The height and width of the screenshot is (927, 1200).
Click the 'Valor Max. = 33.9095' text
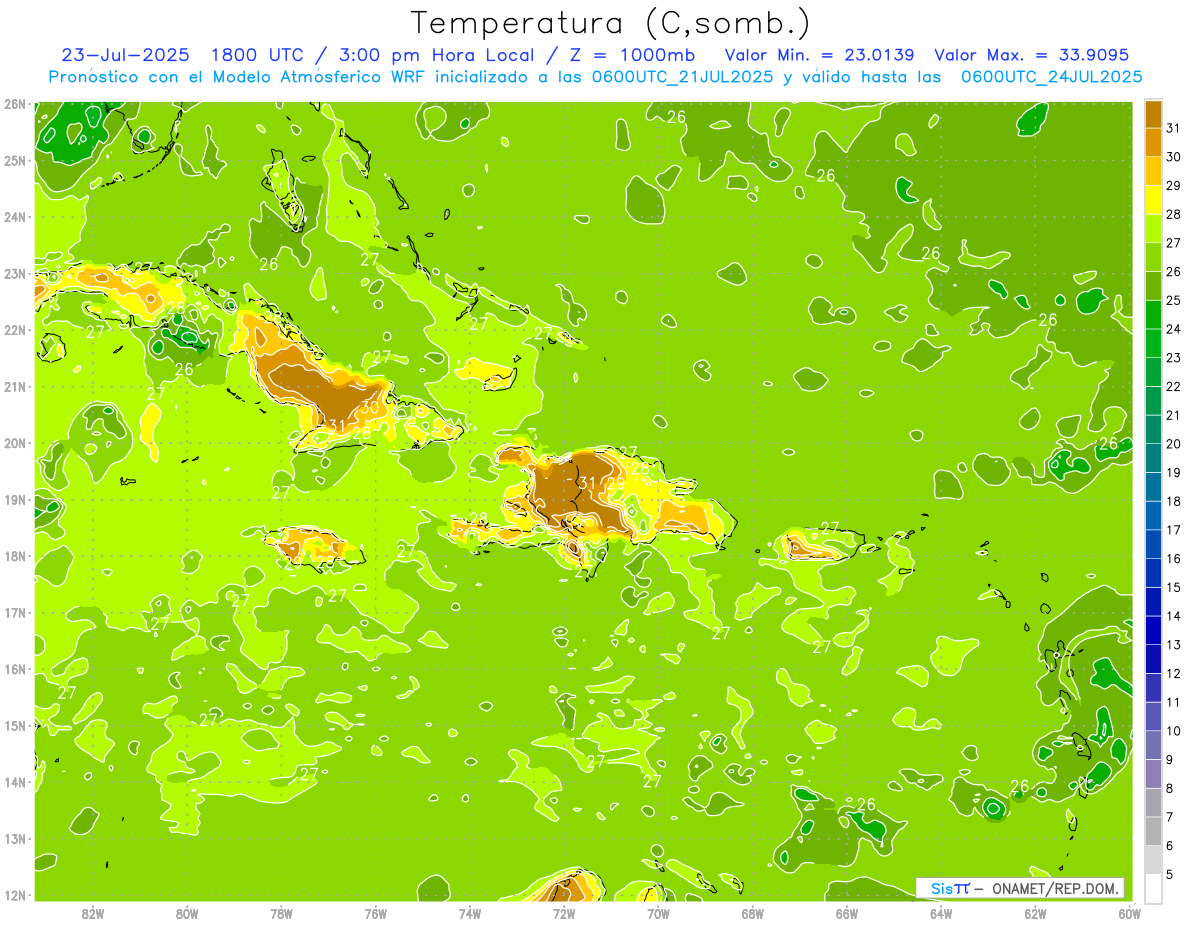click(x=1030, y=54)
